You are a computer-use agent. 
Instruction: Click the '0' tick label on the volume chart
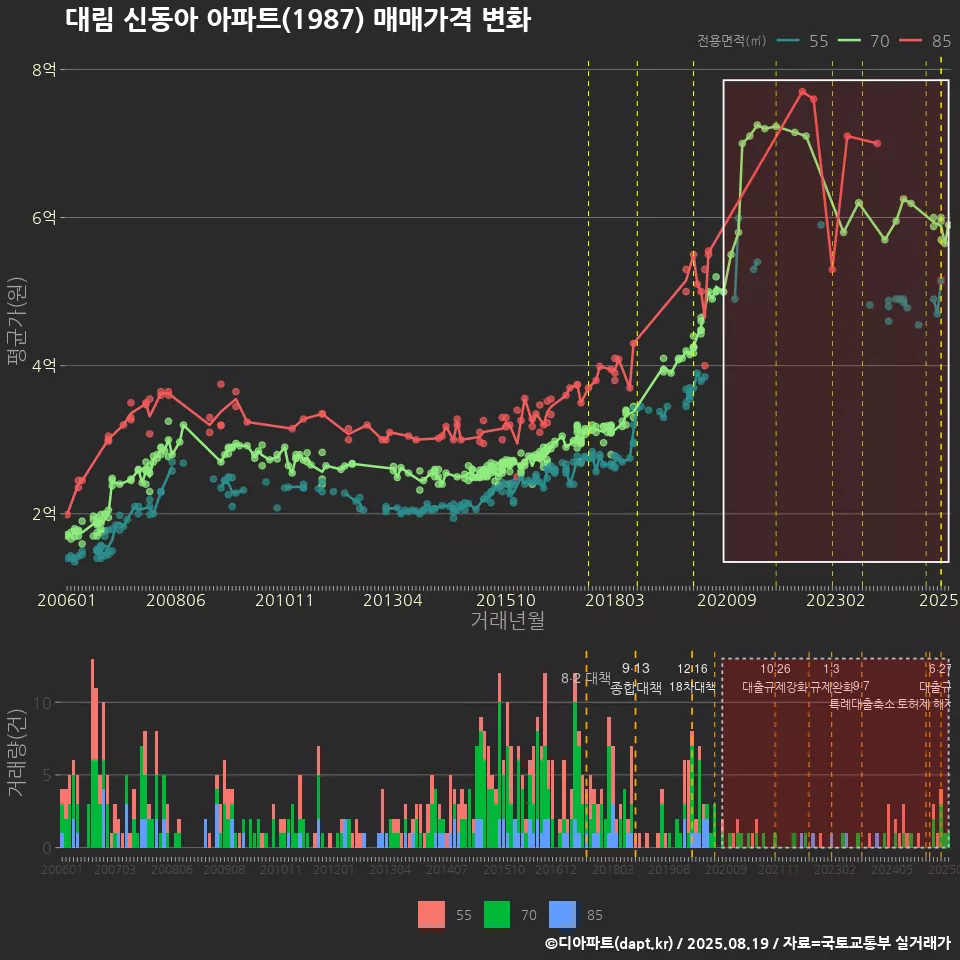(47, 849)
